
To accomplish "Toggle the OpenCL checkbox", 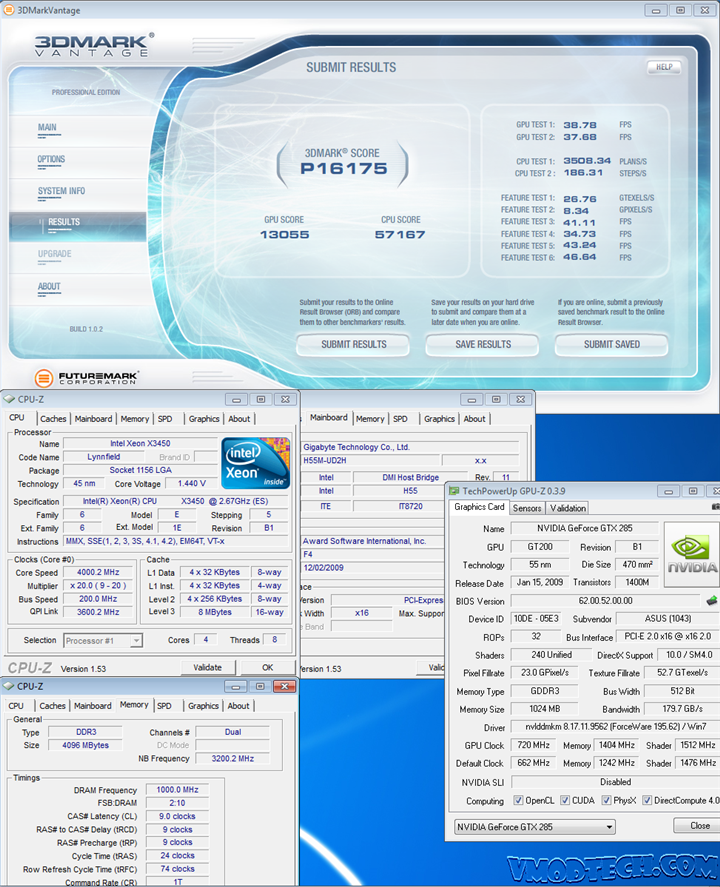I will click(x=518, y=800).
